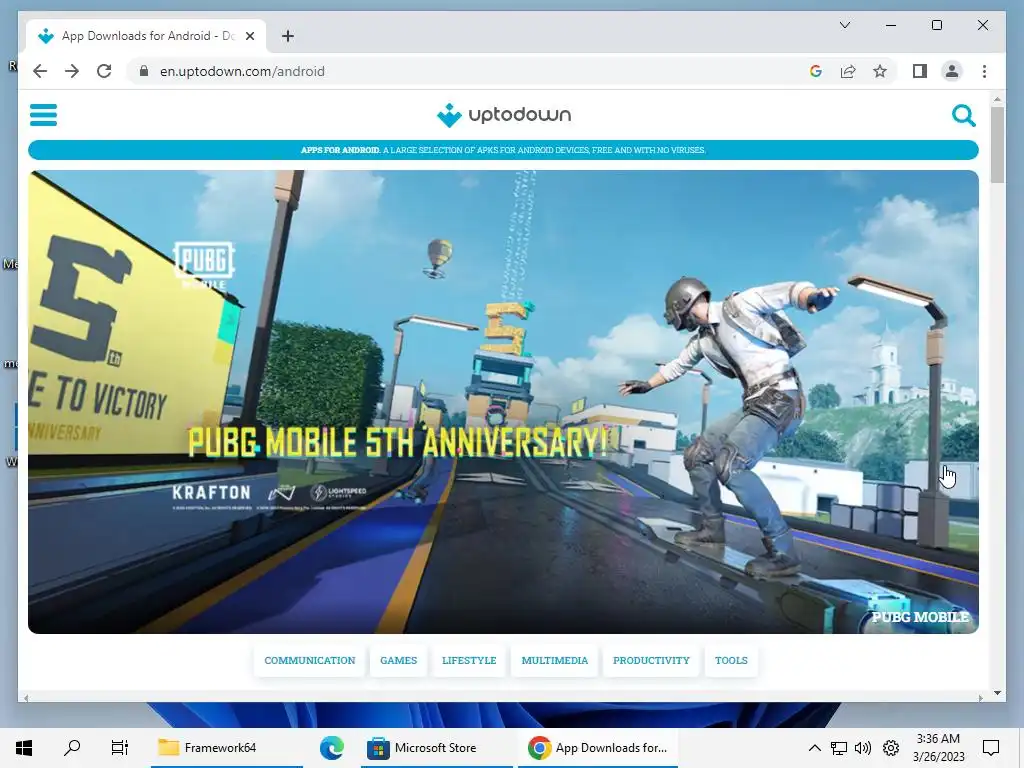Open the Windows Start menu
This screenshot has height=768, width=1024.
point(24,748)
